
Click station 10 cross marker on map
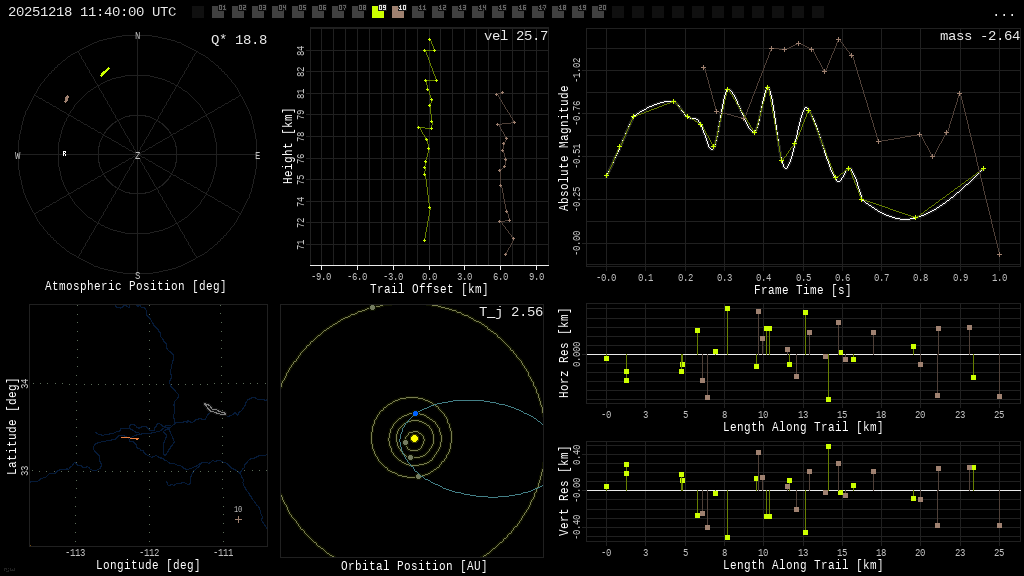(x=238, y=519)
